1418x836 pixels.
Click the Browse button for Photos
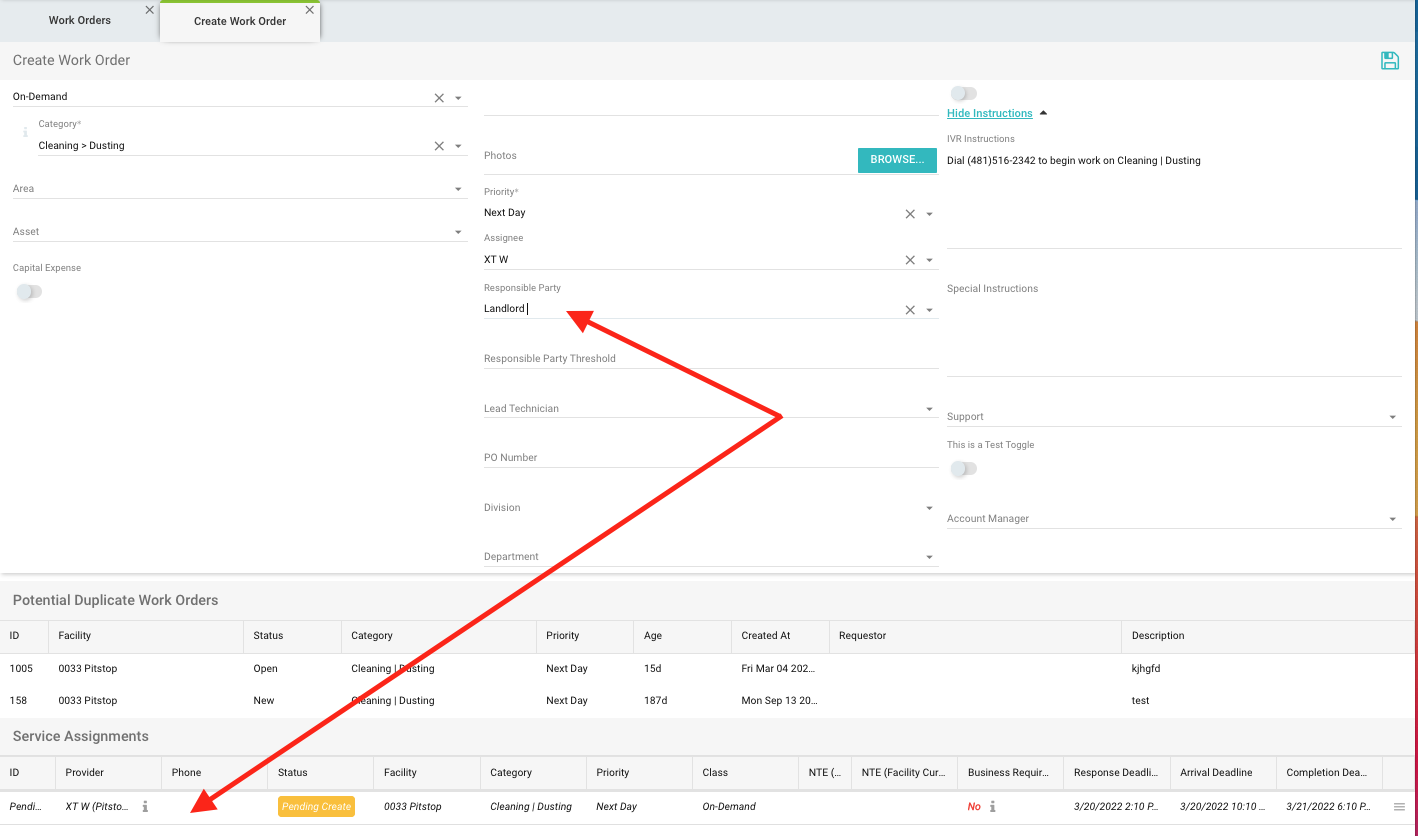pos(897,160)
